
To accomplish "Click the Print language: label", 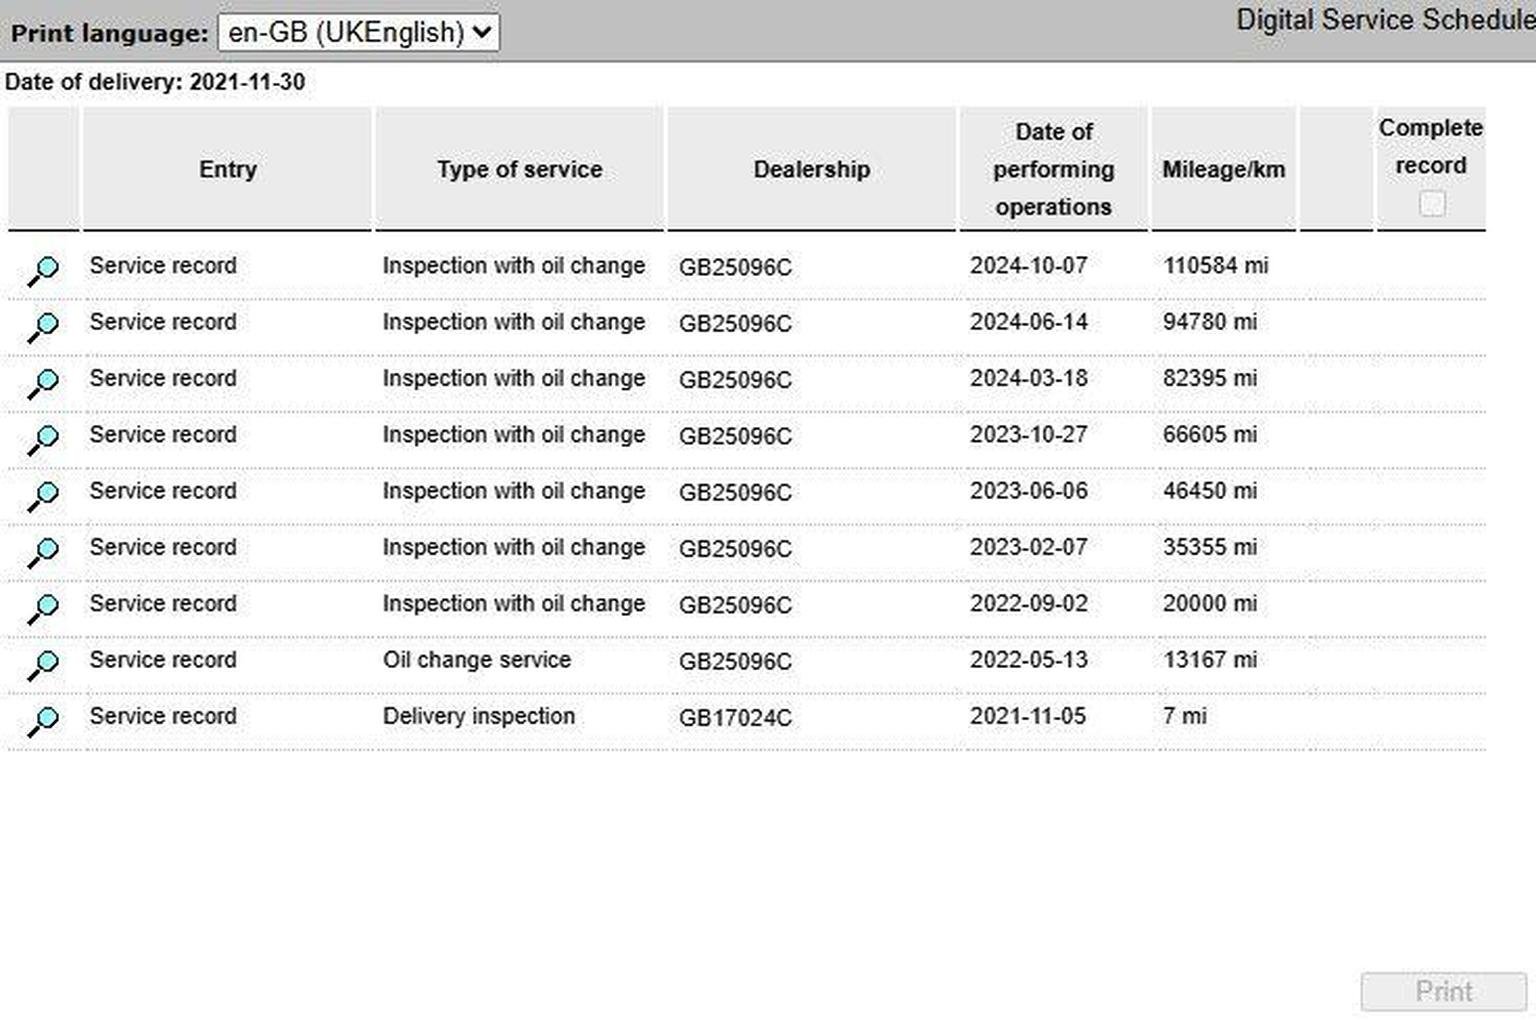I will pos(110,33).
